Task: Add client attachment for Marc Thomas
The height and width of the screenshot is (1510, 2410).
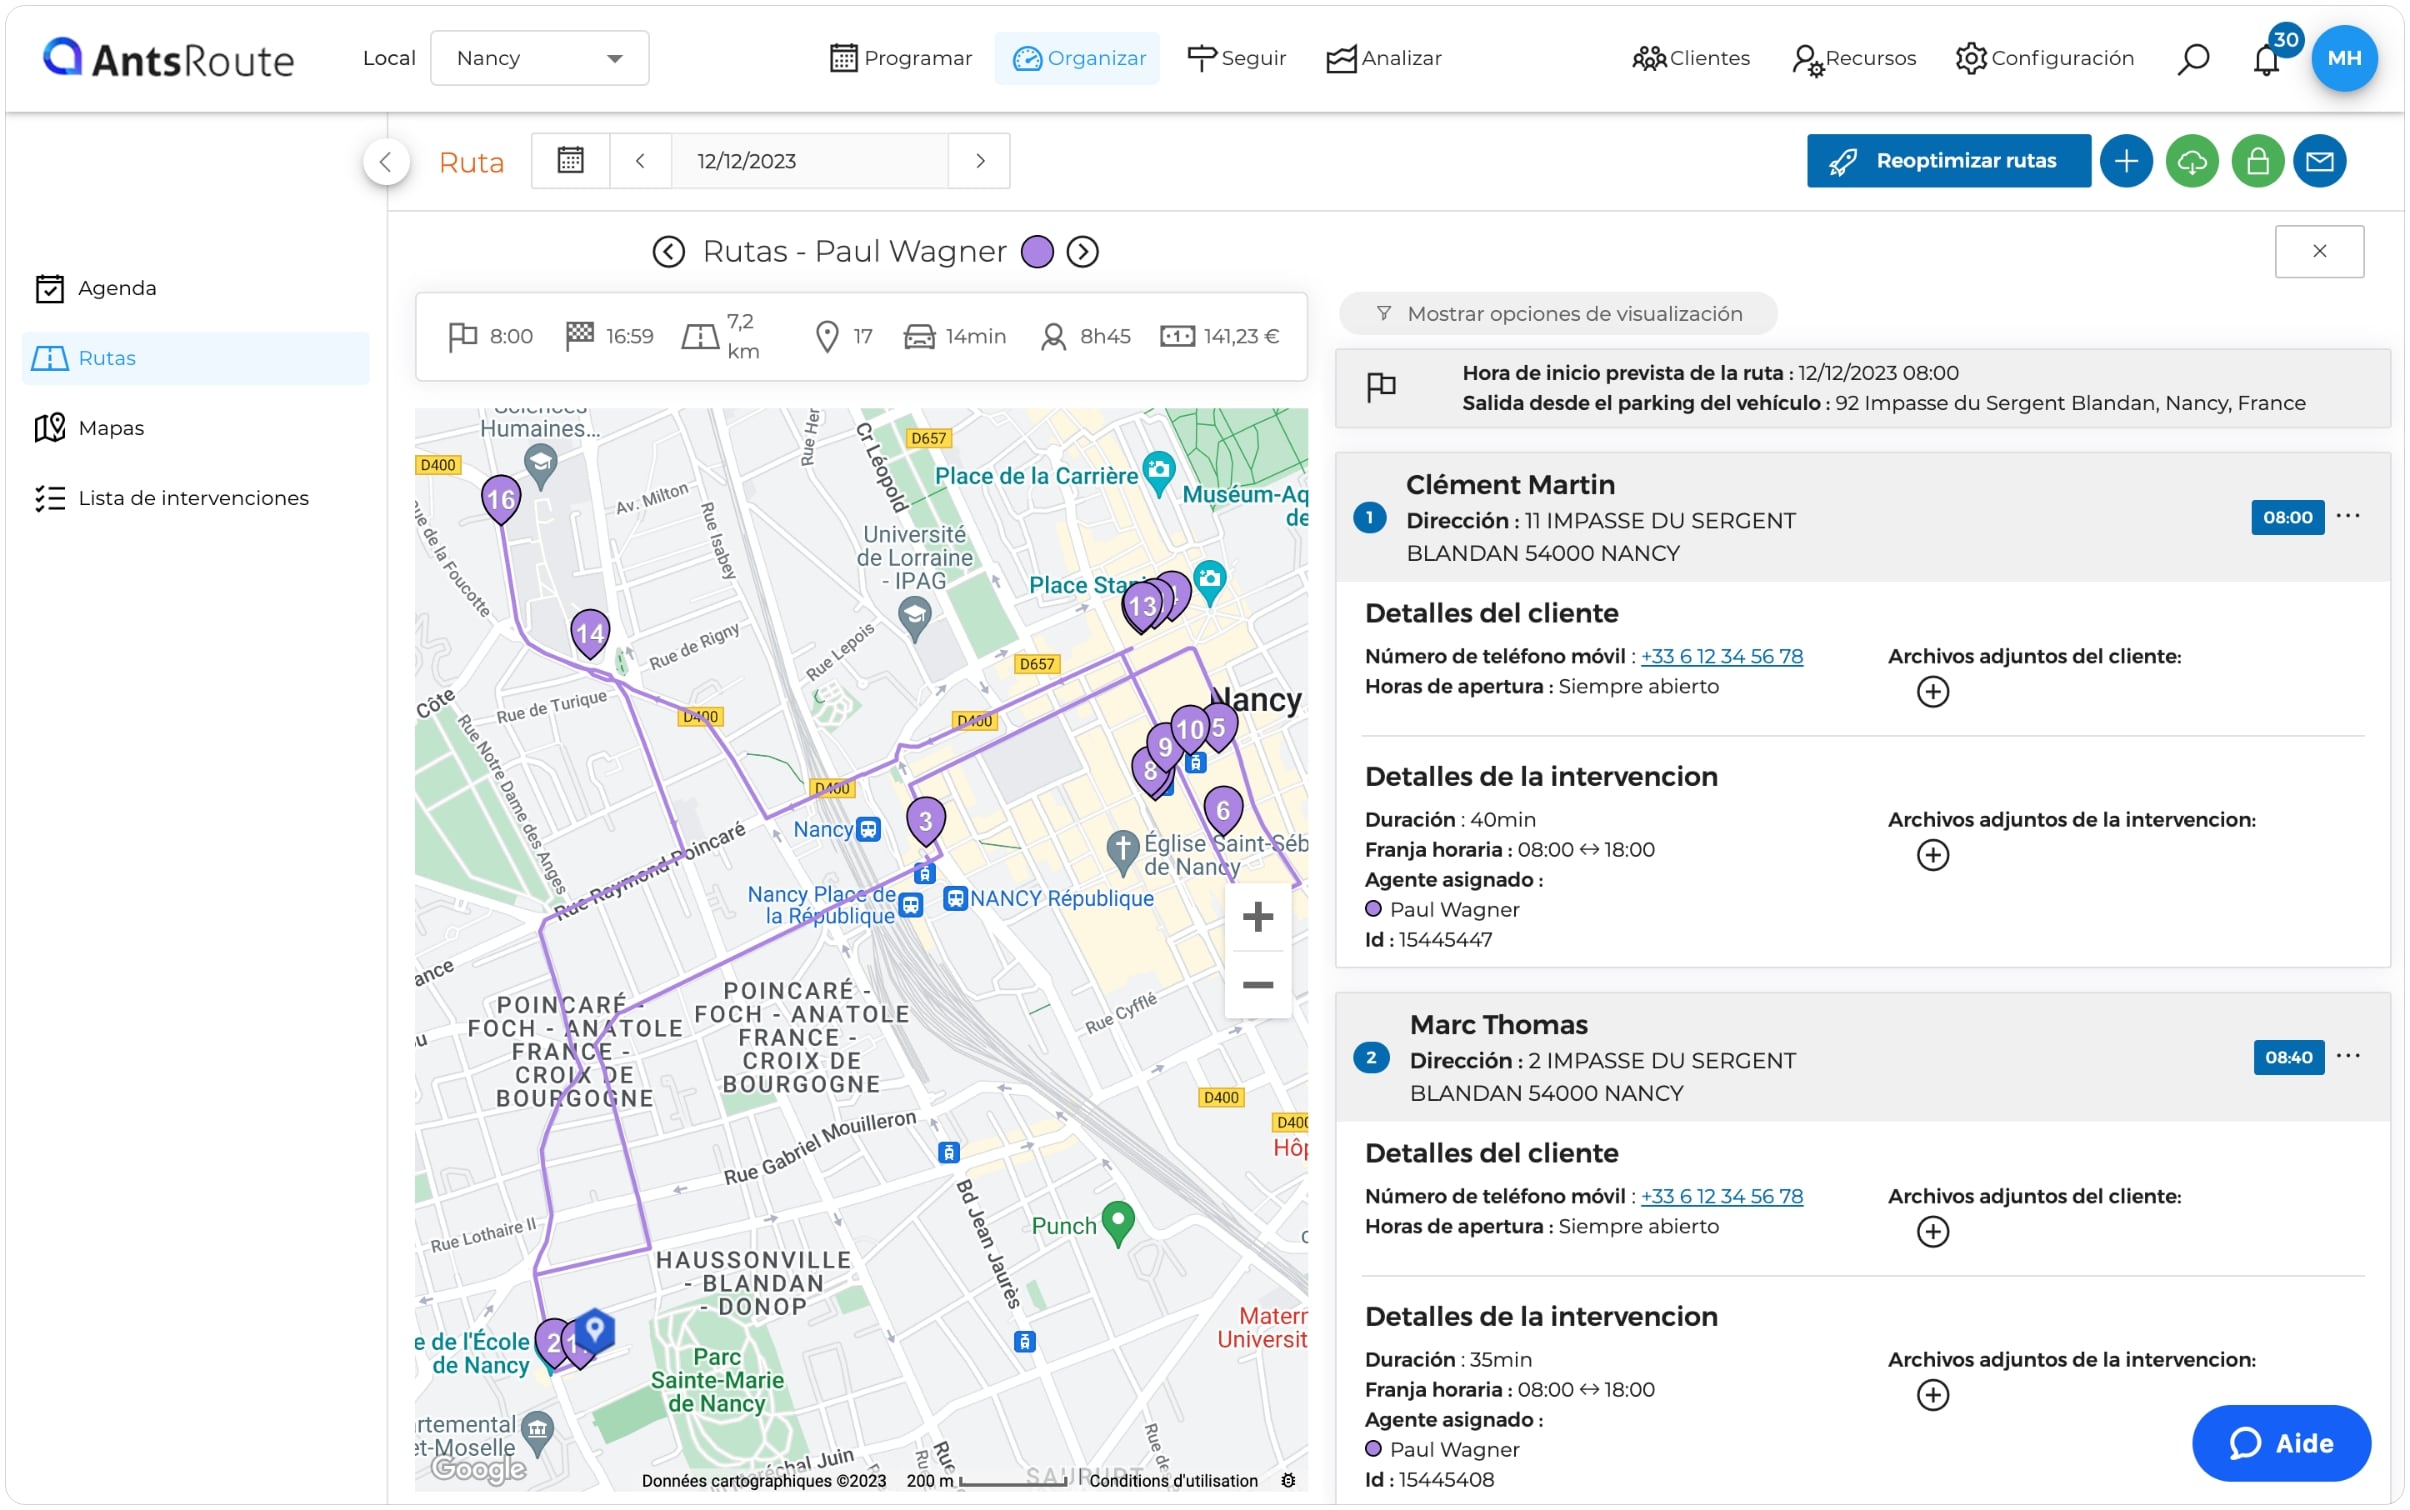Action: 1933,1232
